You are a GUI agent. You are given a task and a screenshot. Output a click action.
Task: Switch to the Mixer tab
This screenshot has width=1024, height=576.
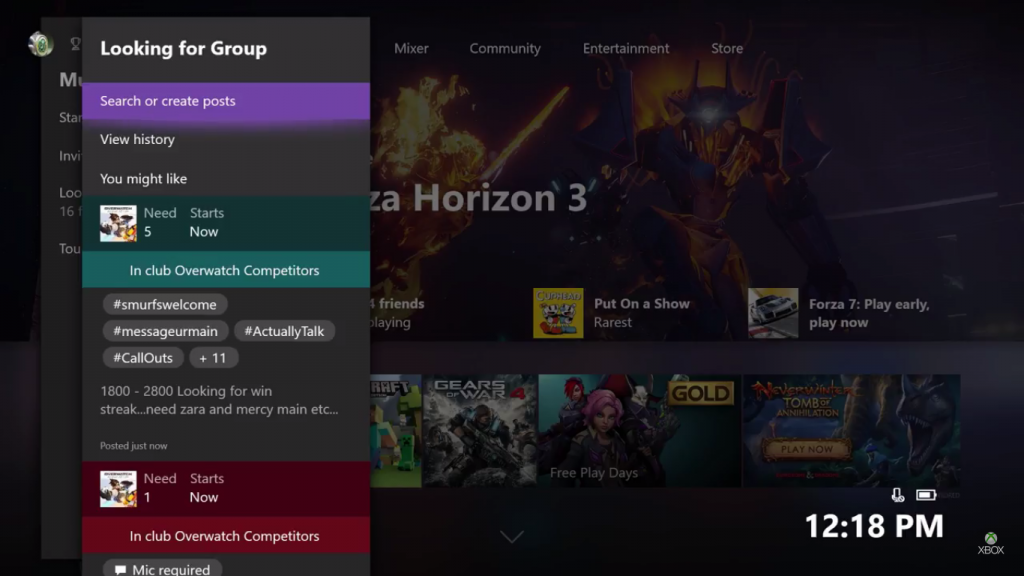411,48
